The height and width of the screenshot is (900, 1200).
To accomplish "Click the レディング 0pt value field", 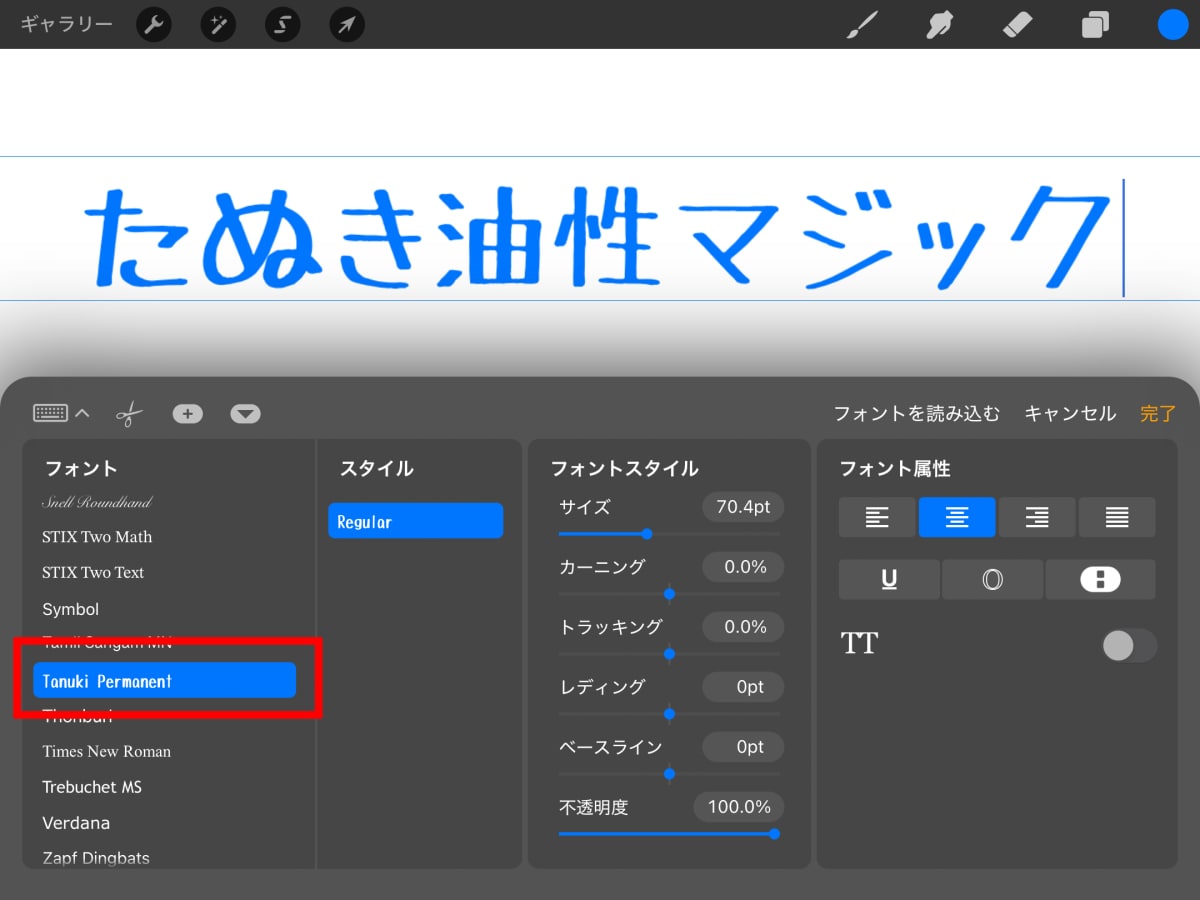I will point(743,687).
